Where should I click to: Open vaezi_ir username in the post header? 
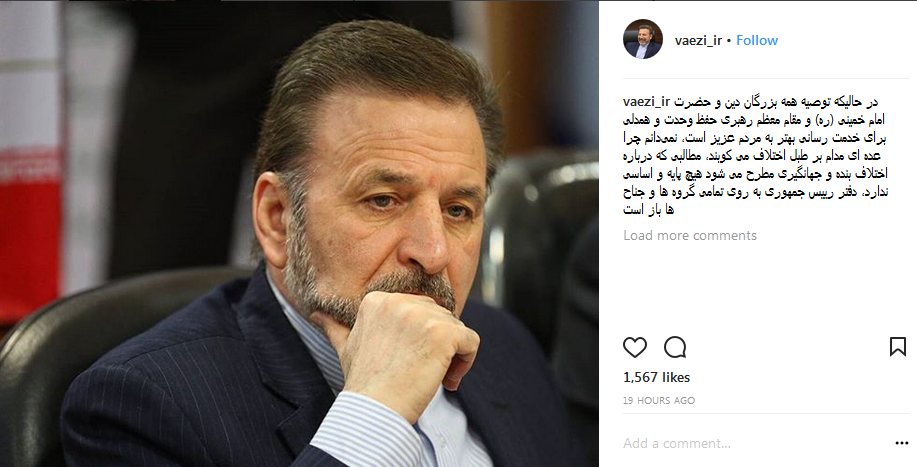(x=698, y=40)
